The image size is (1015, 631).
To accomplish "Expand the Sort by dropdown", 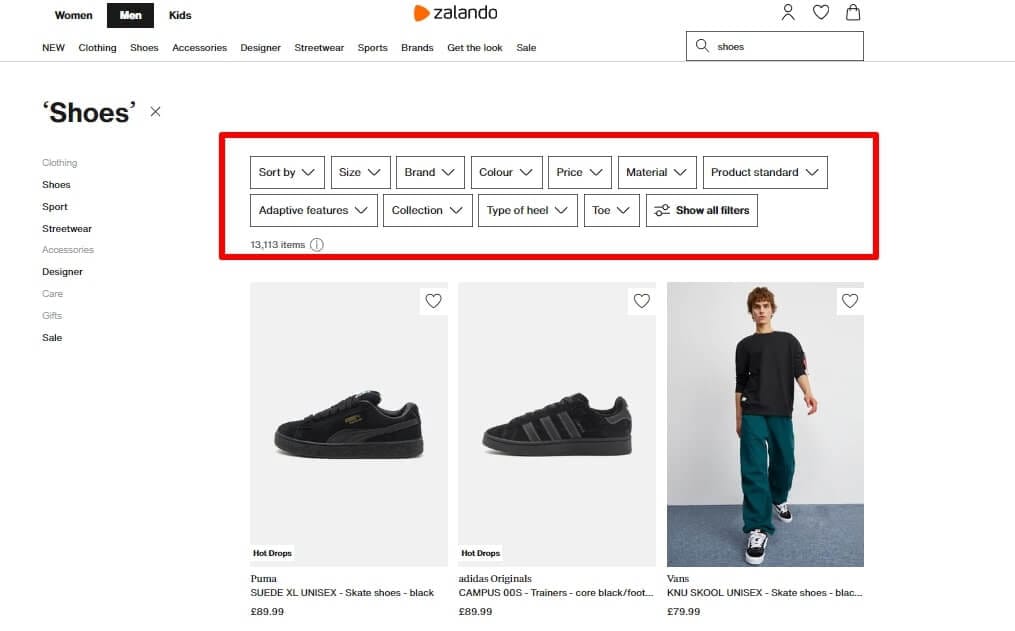I will [287, 172].
